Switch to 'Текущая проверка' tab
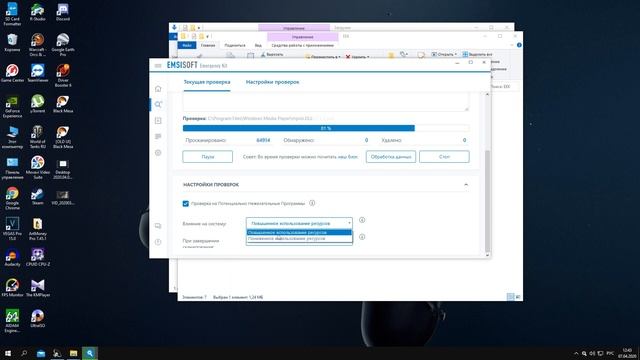 coord(207,82)
